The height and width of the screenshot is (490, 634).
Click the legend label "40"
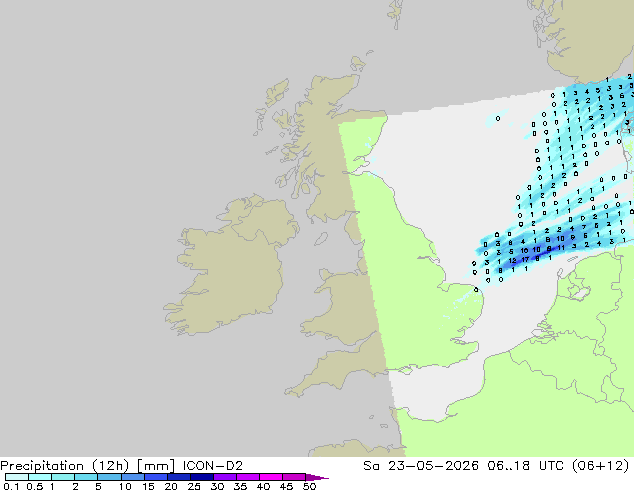point(263,486)
